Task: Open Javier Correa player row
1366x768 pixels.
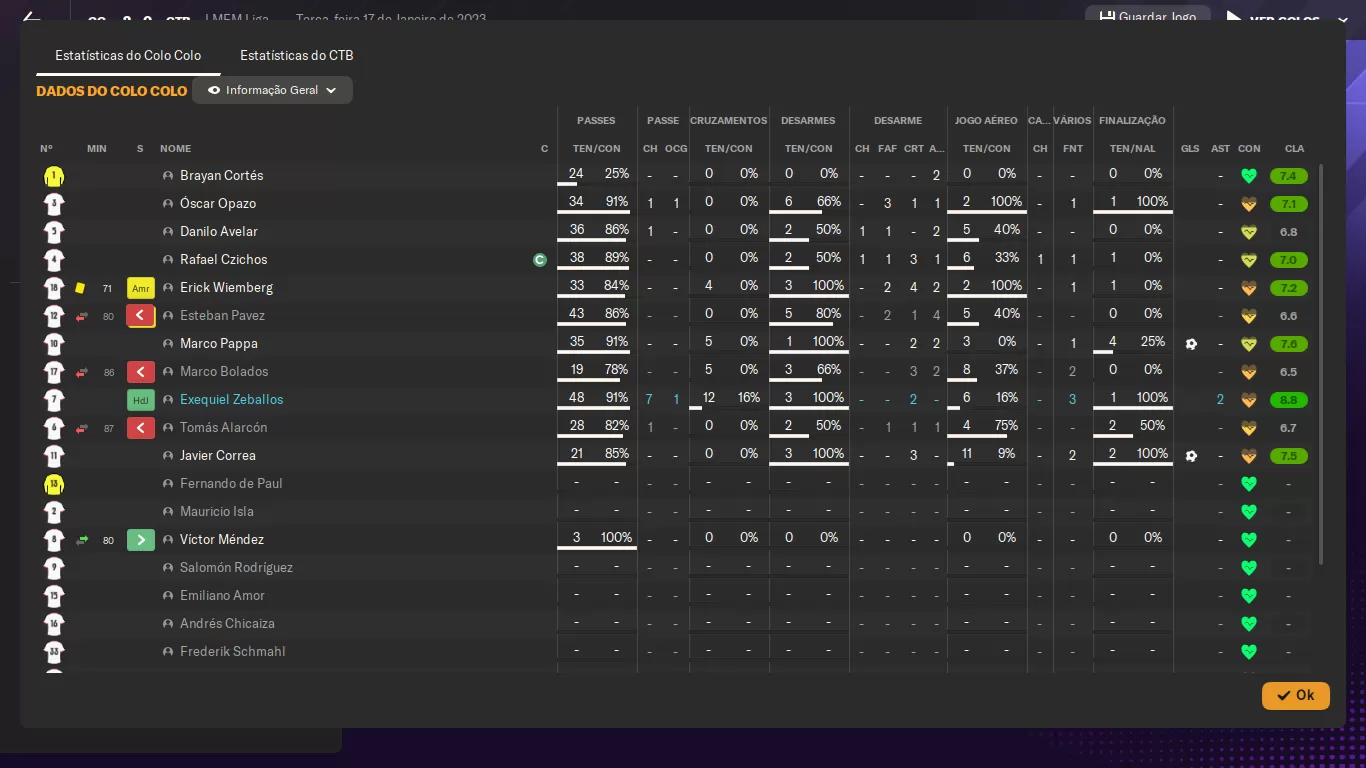Action: [672, 456]
